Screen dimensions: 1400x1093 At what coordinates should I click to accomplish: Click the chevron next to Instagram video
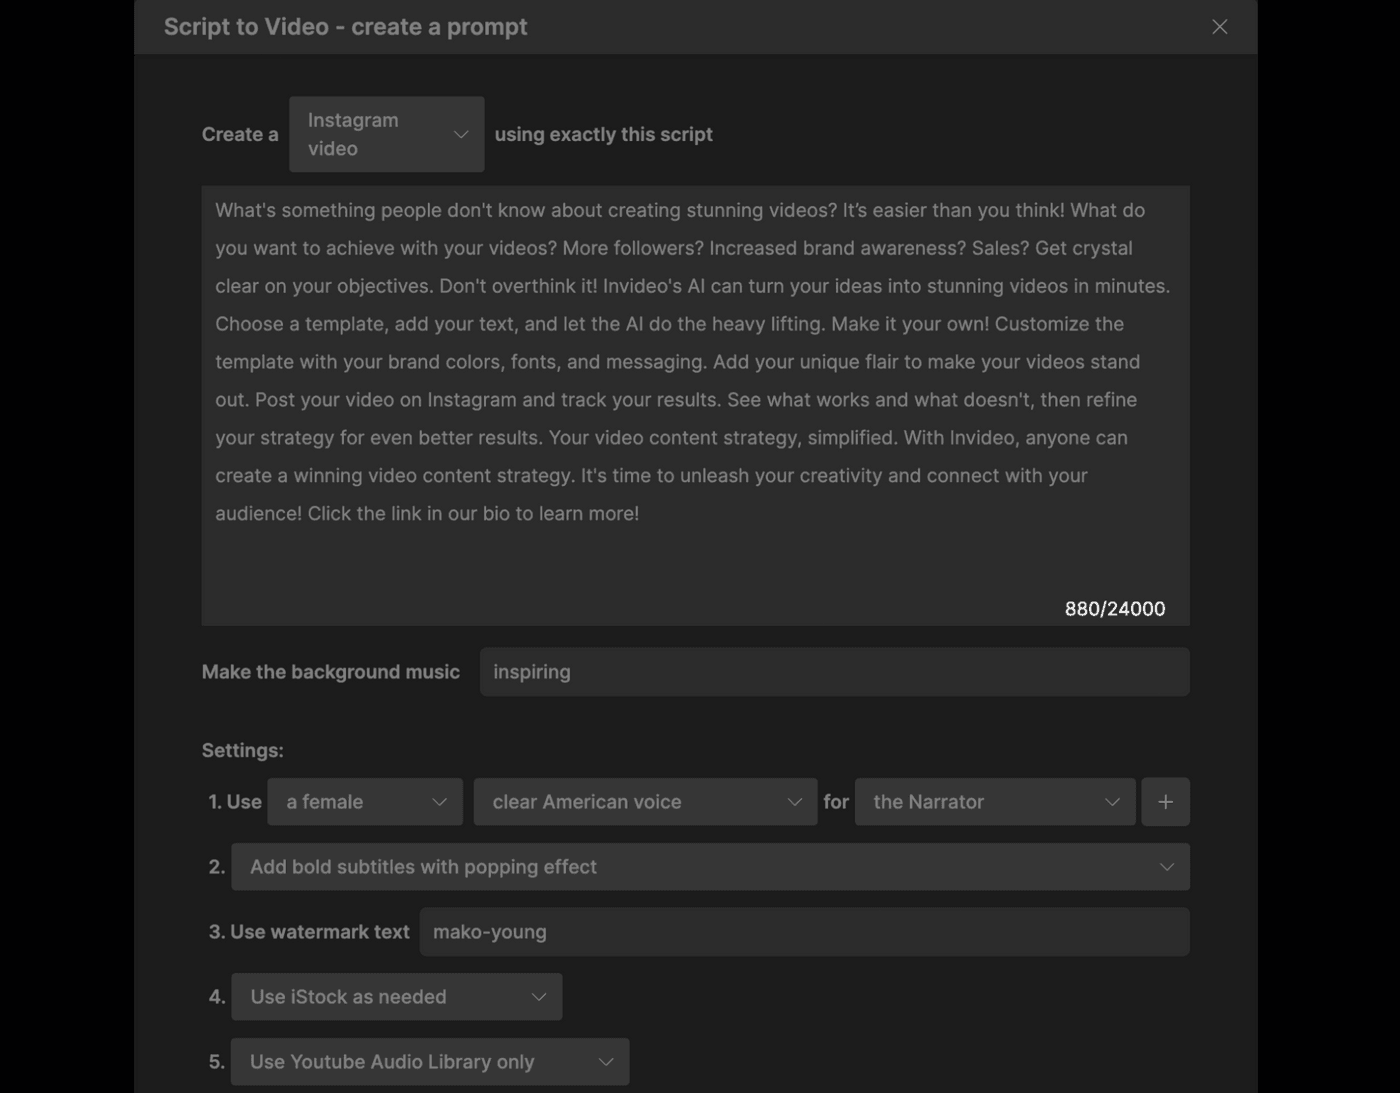[461, 133]
